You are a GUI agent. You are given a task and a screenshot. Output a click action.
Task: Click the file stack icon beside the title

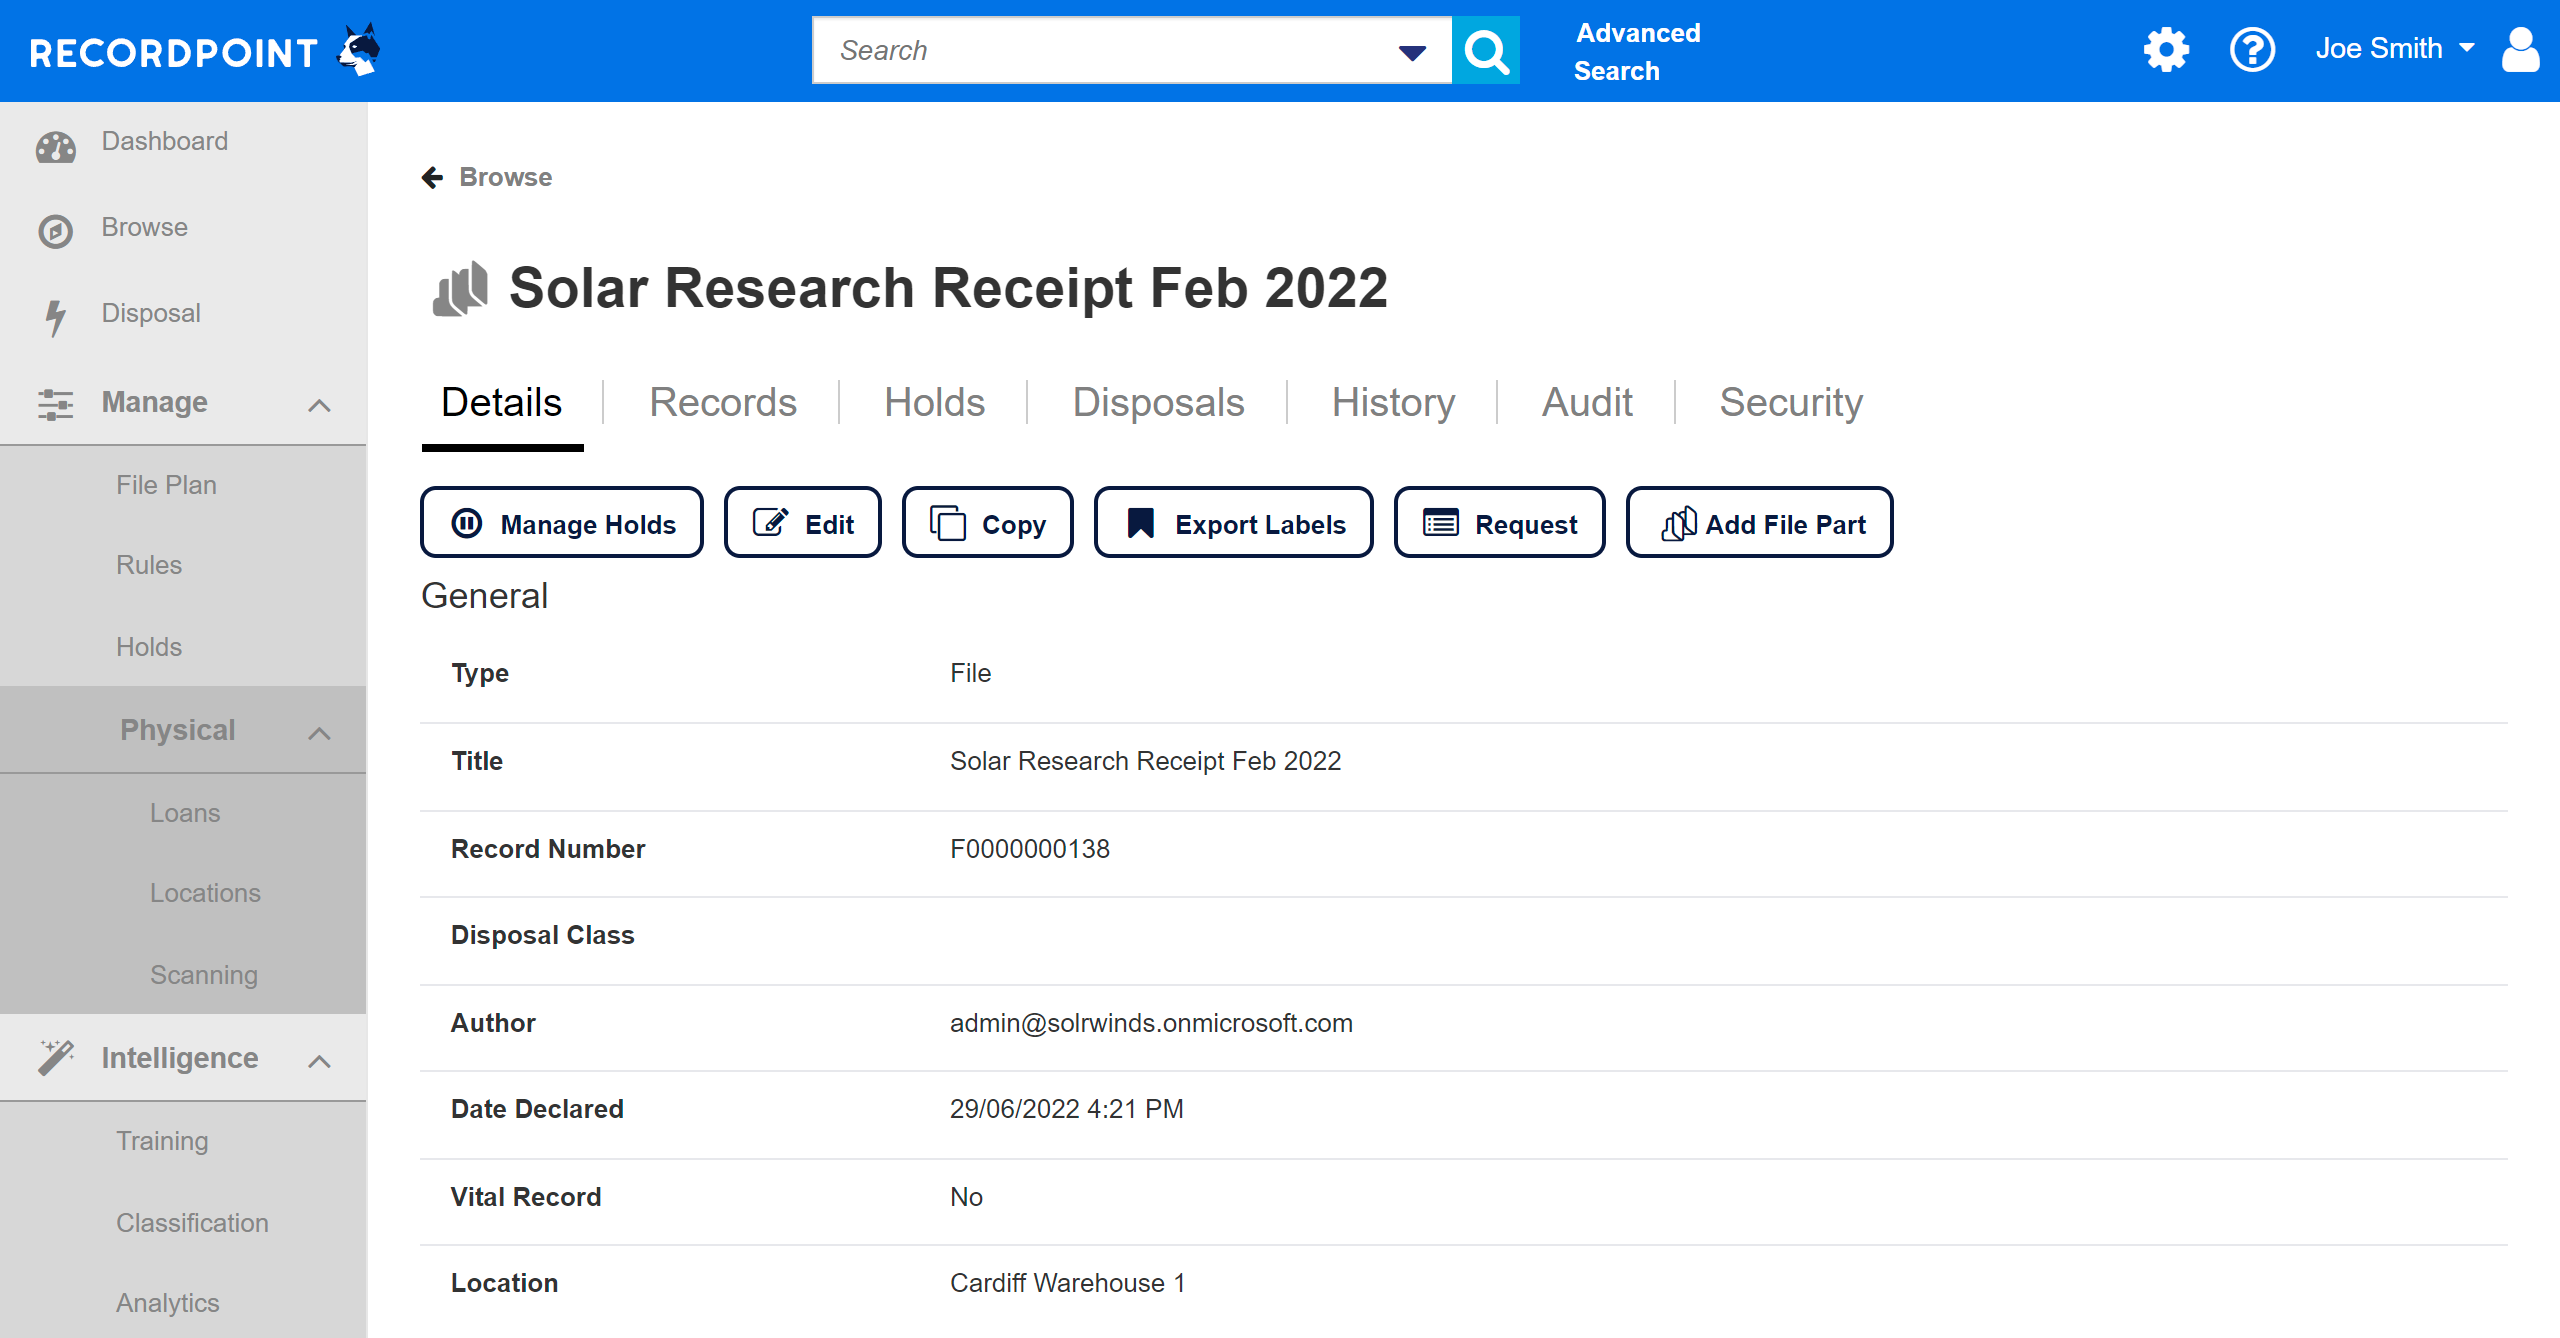460,289
